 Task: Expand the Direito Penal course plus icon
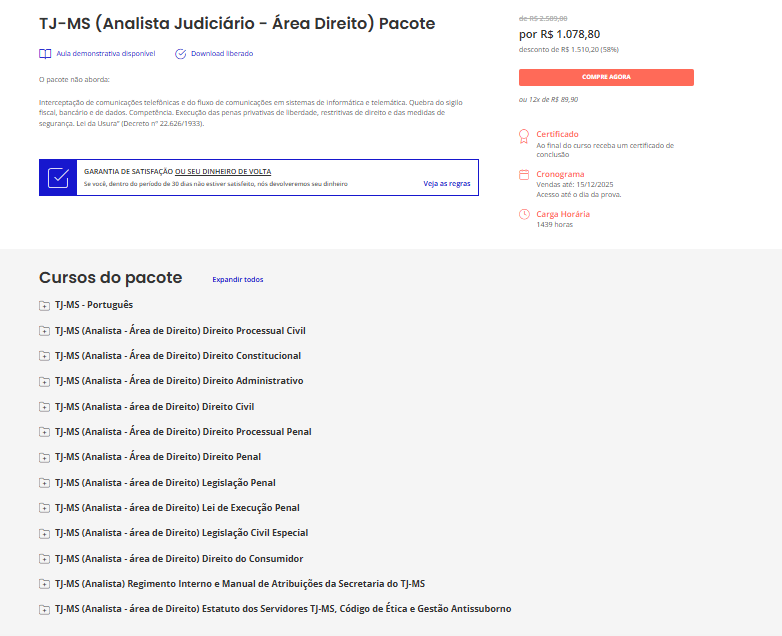[44, 457]
